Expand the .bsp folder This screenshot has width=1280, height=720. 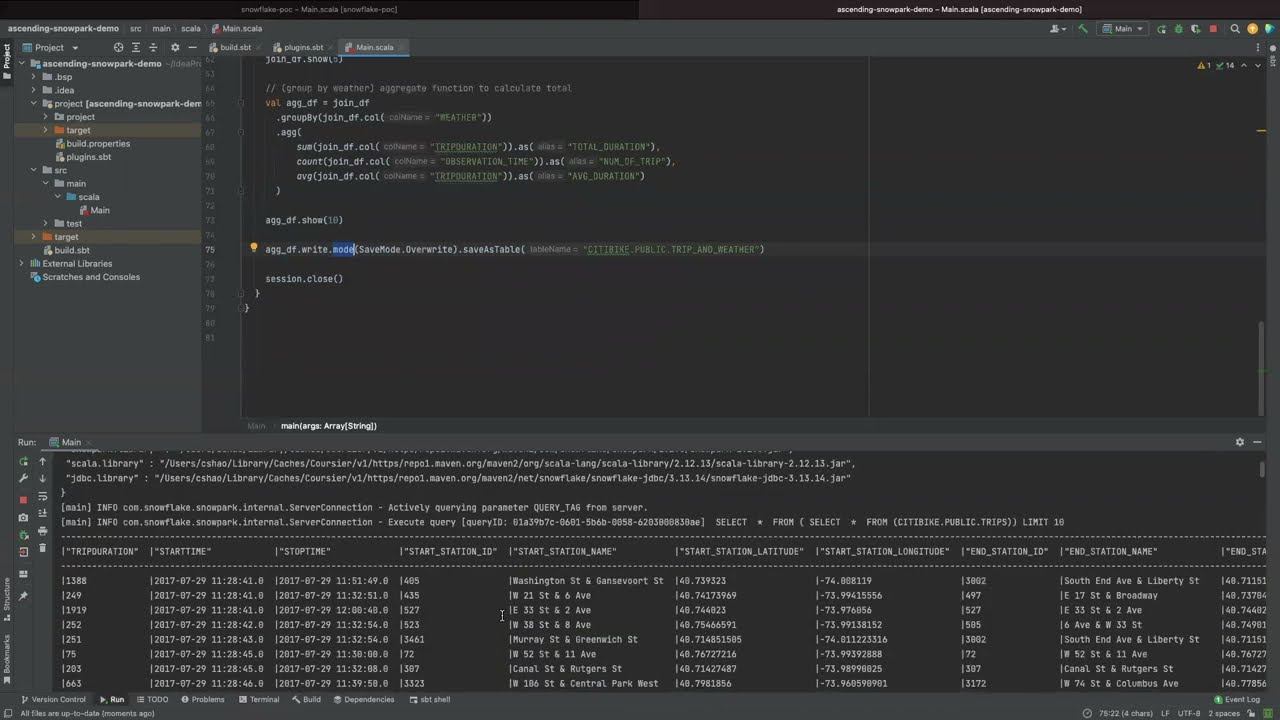tap(33, 77)
